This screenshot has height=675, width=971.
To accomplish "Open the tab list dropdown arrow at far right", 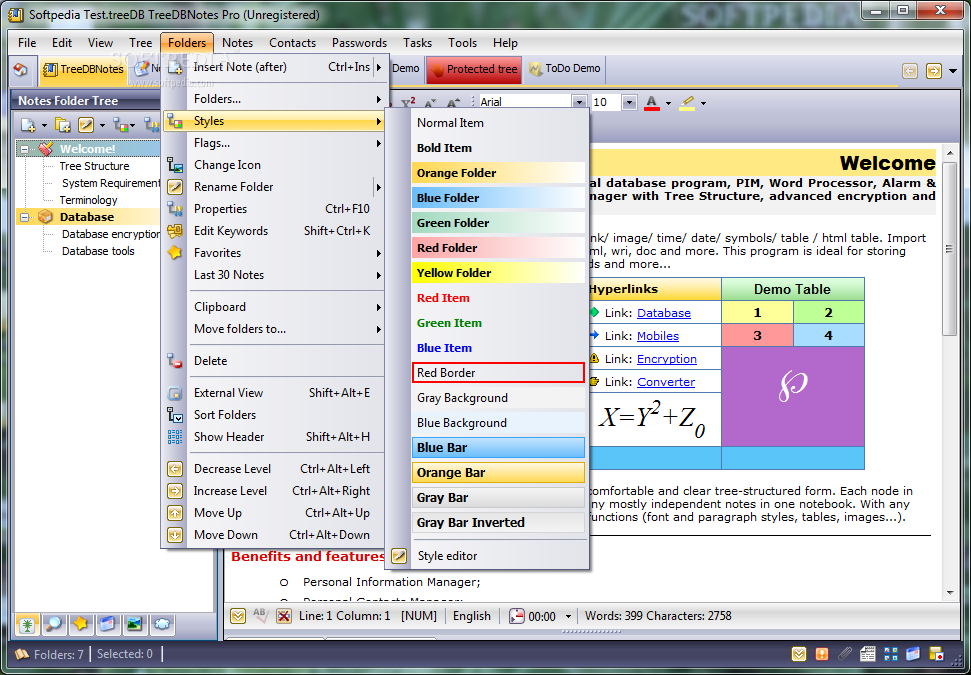I will click(952, 71).
